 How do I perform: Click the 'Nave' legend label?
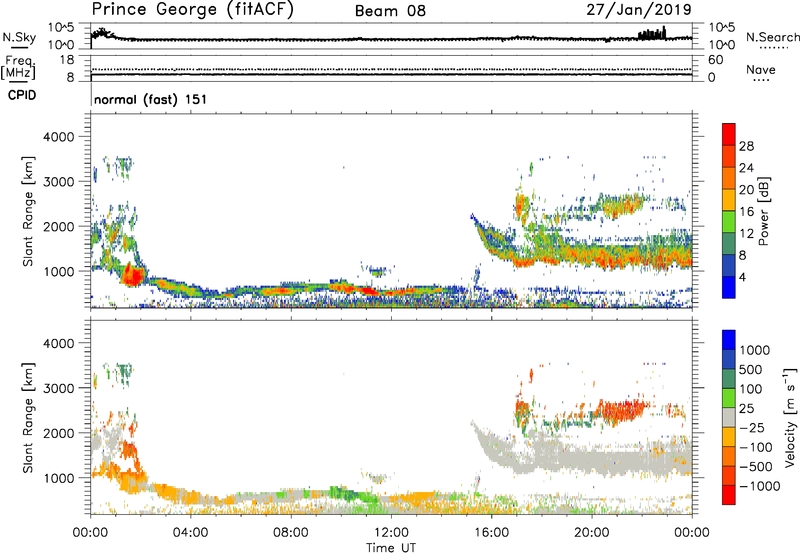click(x=760, y=70)
